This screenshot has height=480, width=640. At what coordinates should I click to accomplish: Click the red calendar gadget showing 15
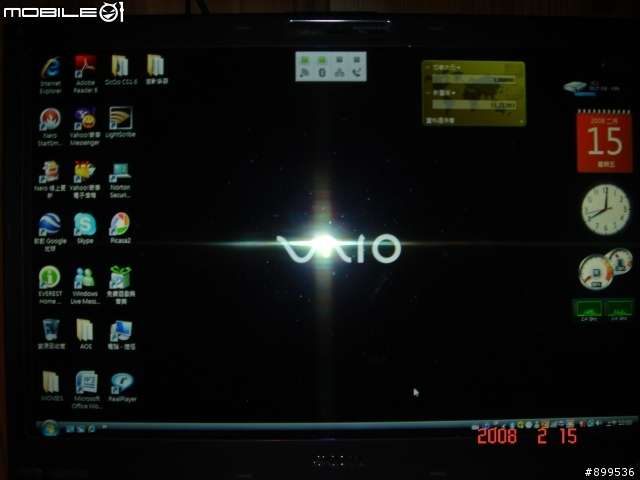tap(604, 141)
